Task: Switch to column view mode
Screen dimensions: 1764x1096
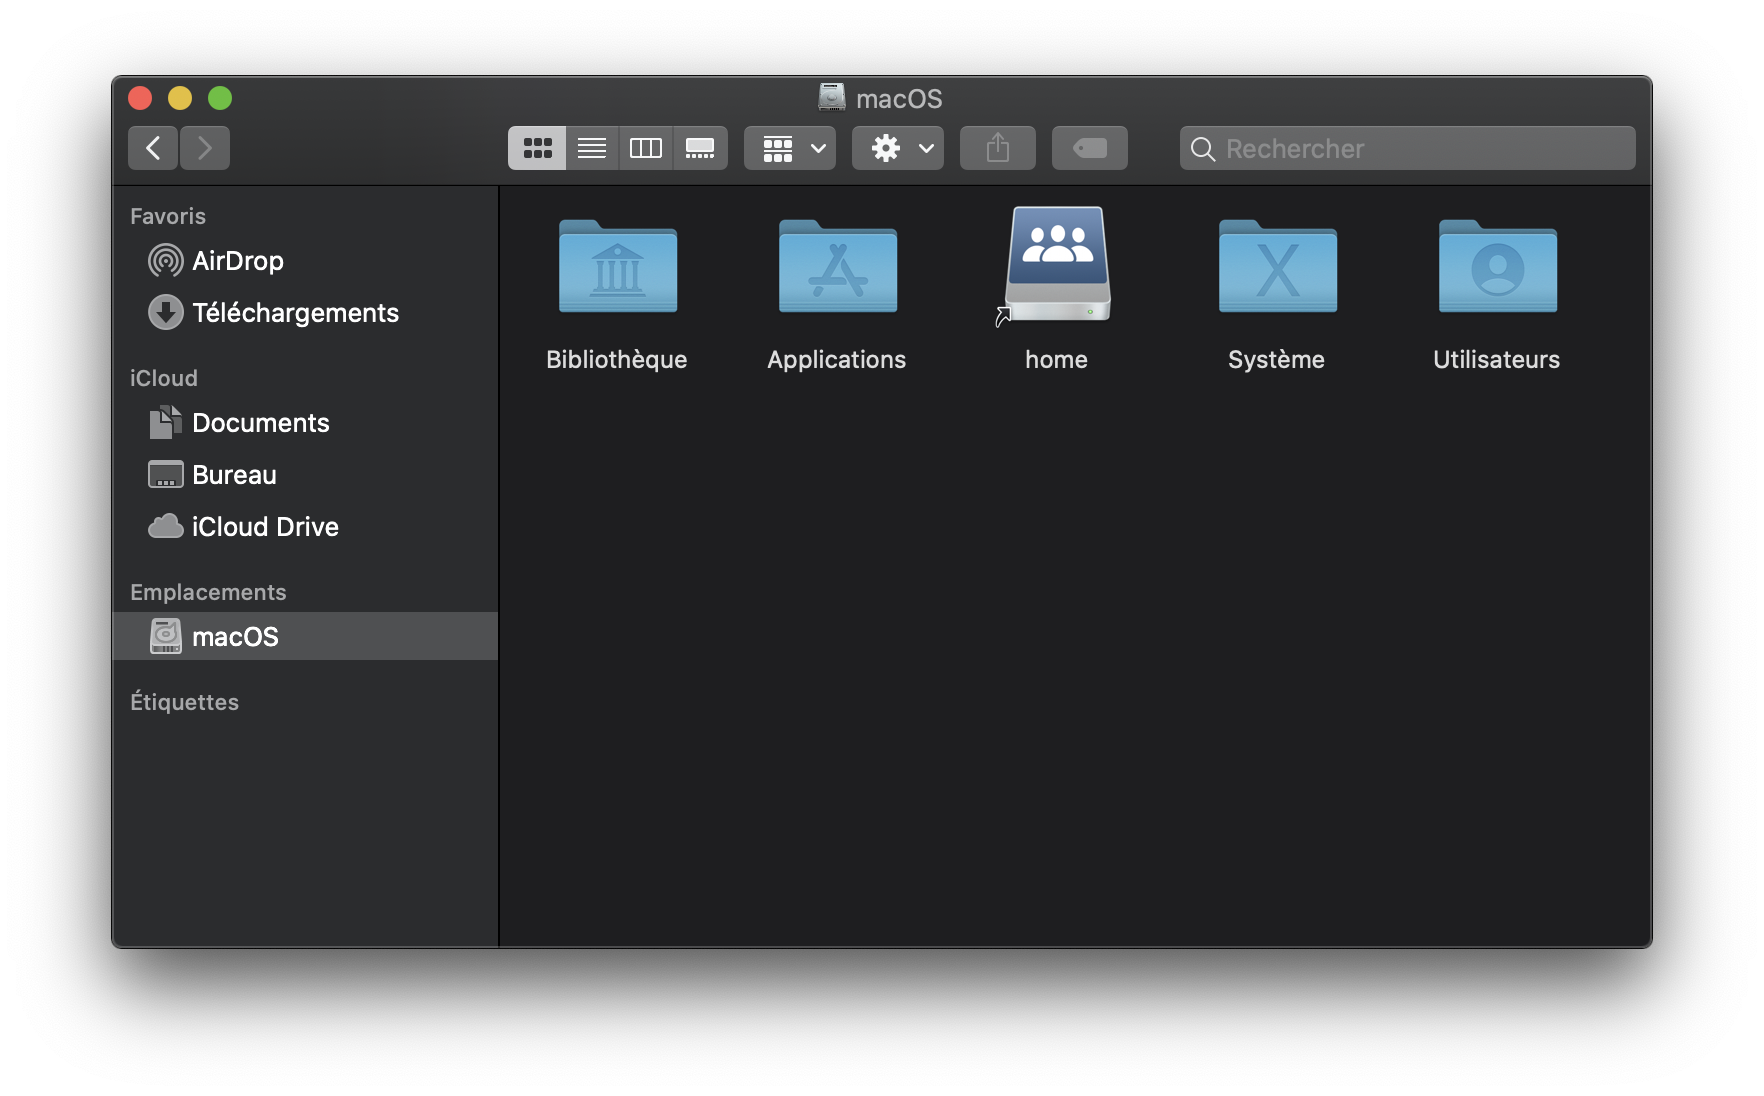Action: 646,148
